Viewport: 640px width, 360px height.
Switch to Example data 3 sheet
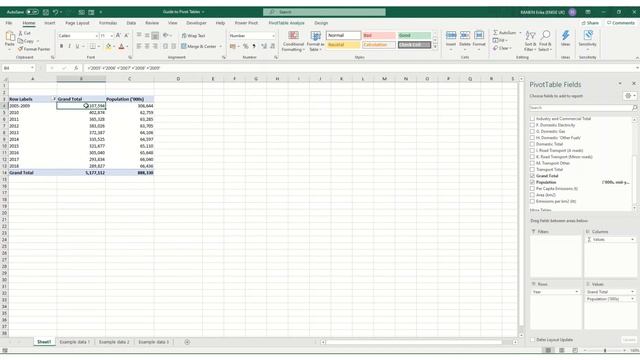153,342
